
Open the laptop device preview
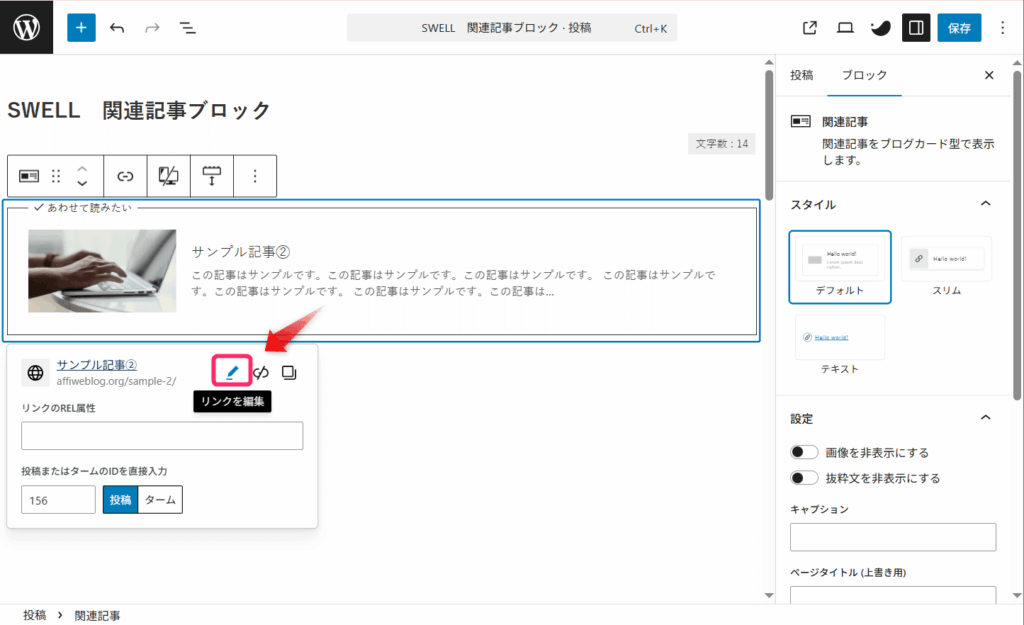pyautogui.click(x=845, y=27)
